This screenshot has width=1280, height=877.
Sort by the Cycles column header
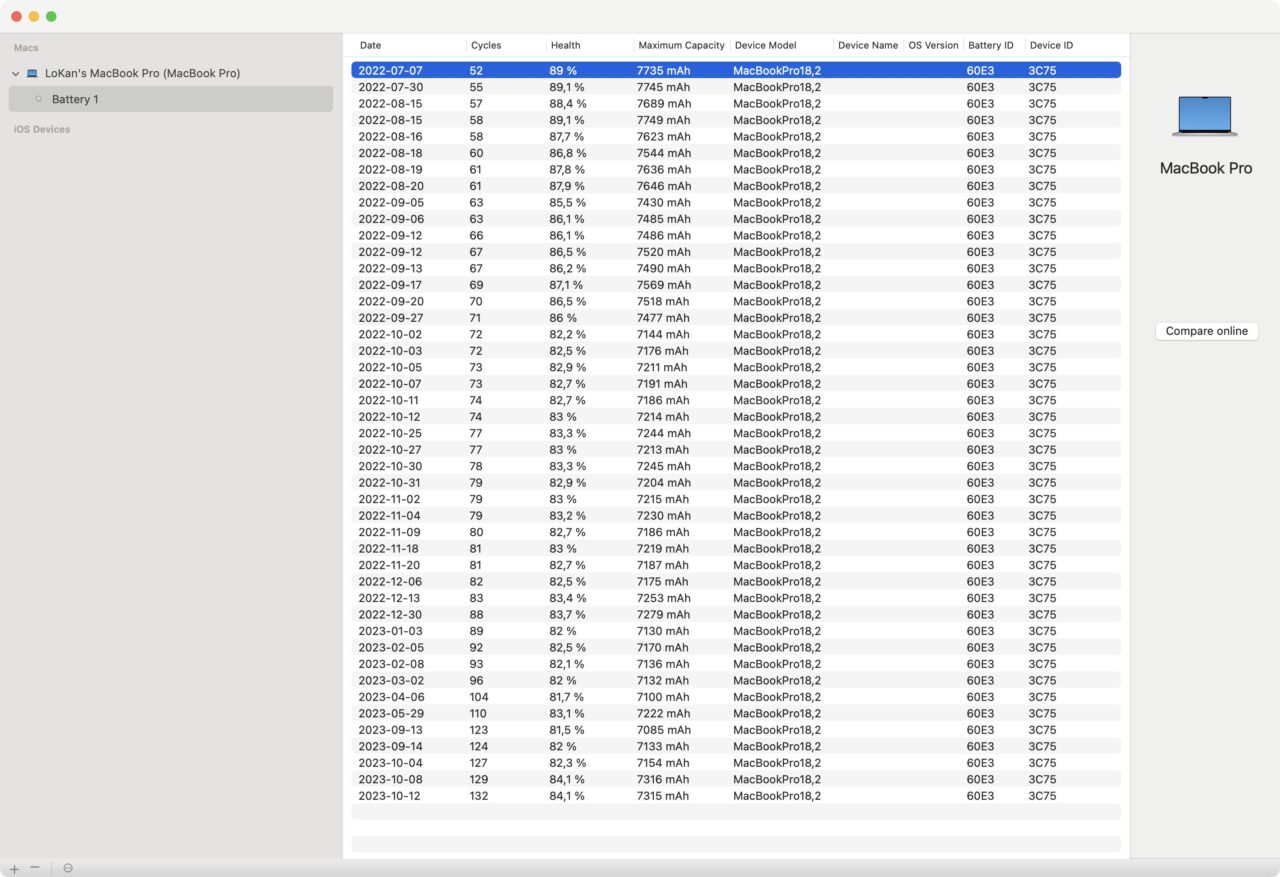click(x=486, y=45)
